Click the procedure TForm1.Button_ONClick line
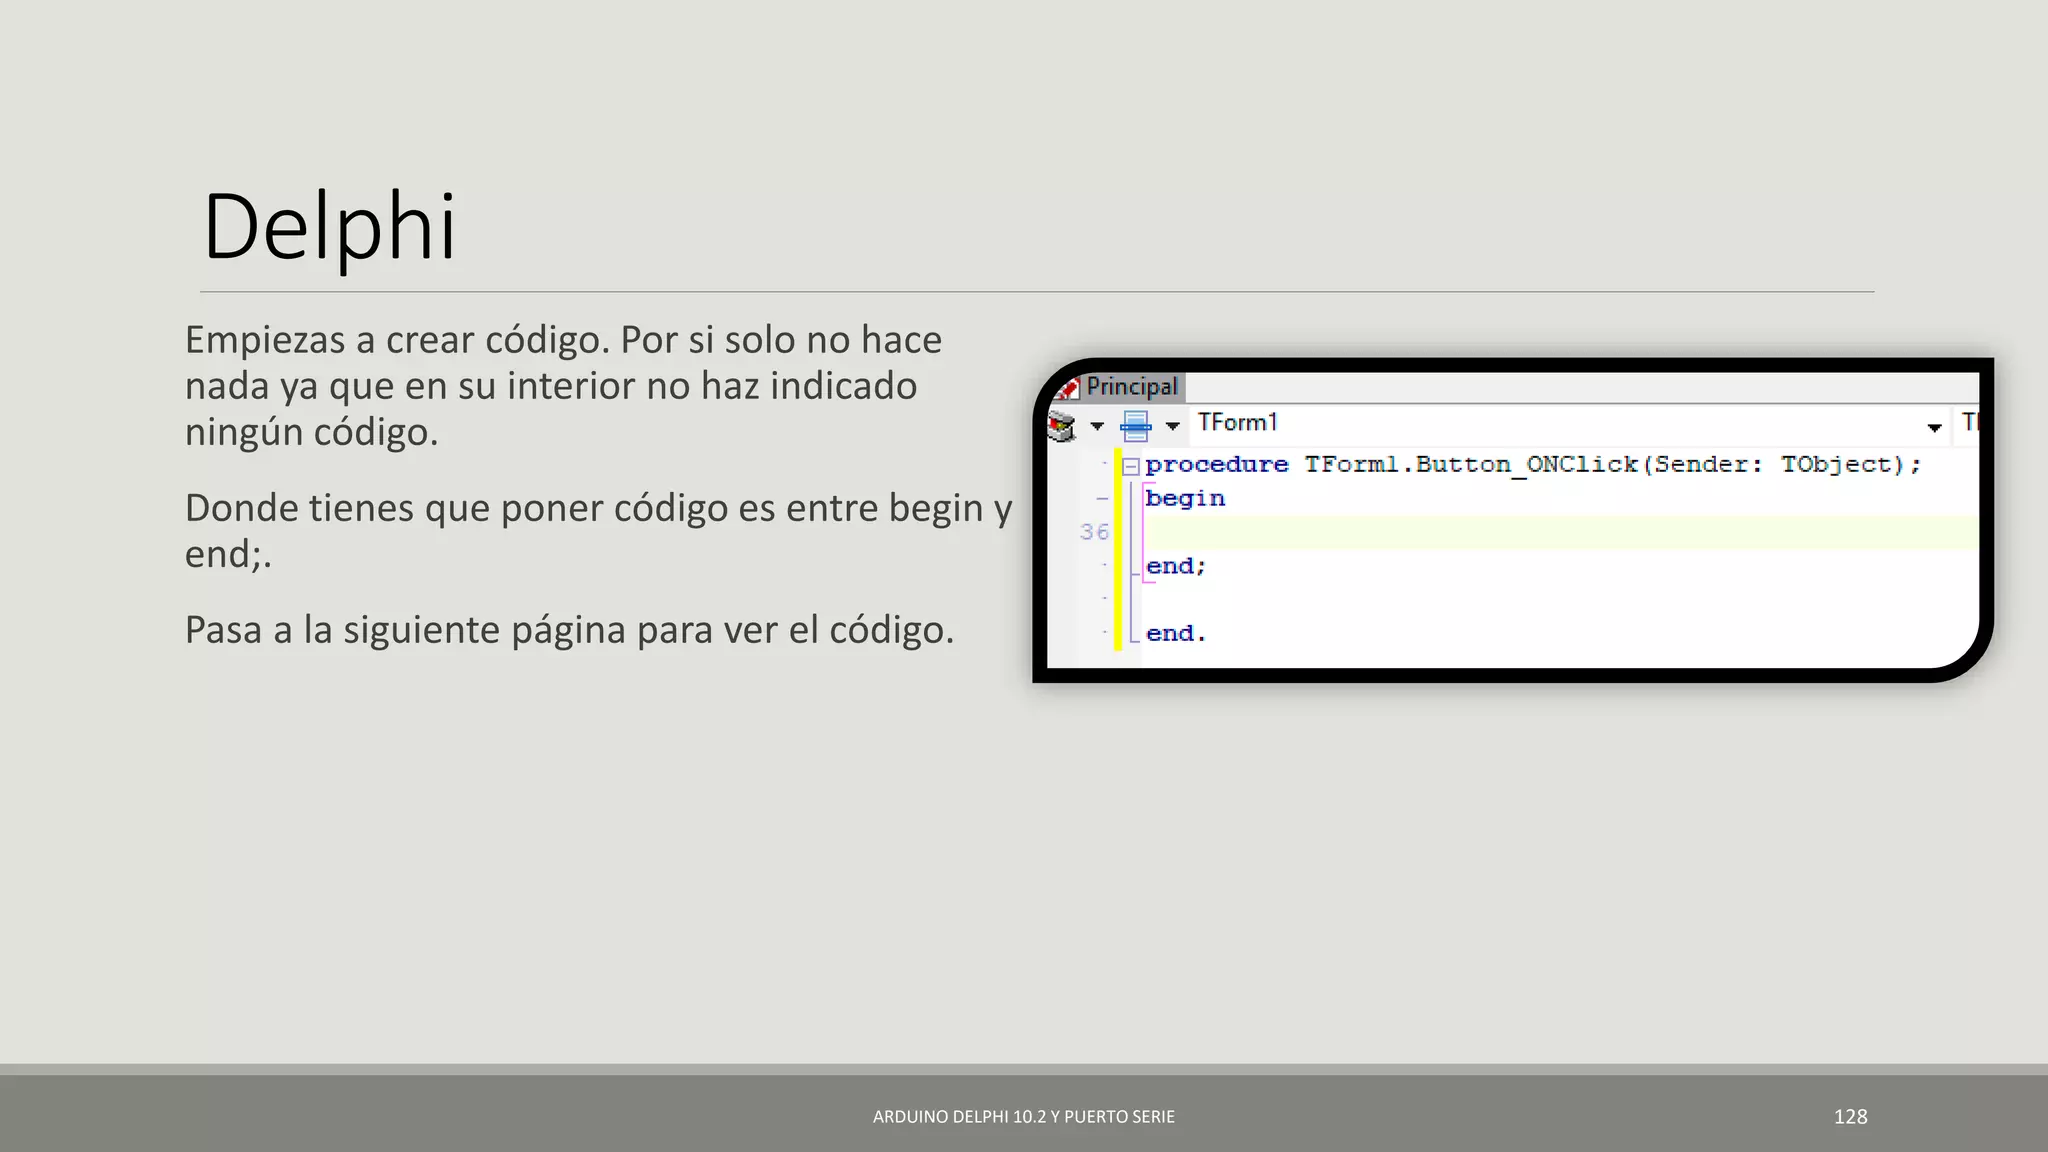 [1533, 465]
